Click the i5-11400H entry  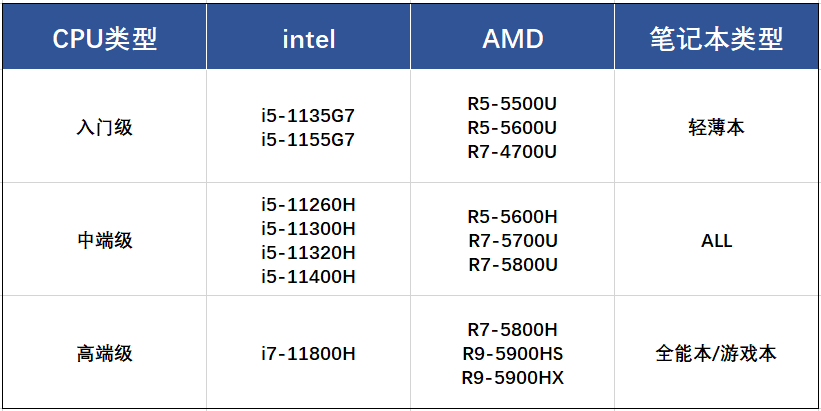coord(308,277)
